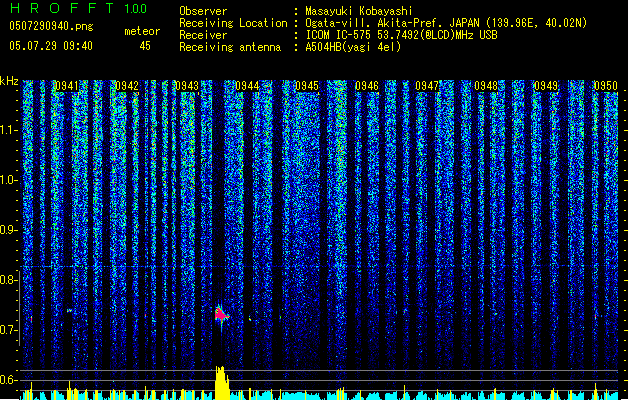
Task: Select the filename 0507290940.png
Action: coord(51,26)
